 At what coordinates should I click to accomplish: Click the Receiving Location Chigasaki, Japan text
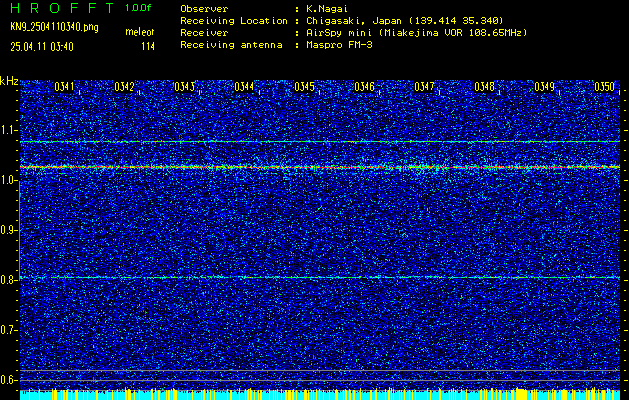point(404,21)
